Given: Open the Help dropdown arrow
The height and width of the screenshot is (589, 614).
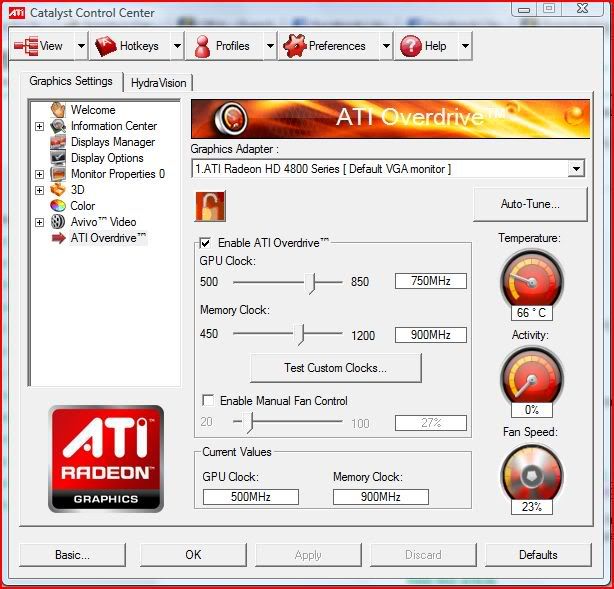Looking at the screenshot, I should point(465,46).
